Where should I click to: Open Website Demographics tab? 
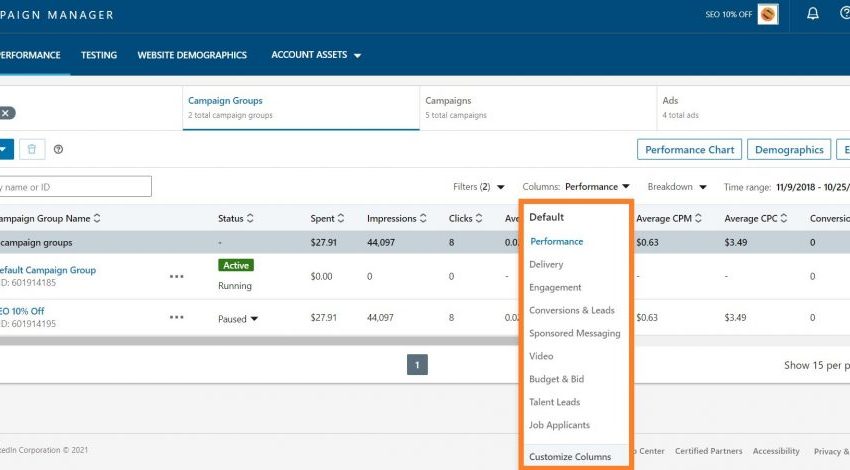tap(192, 55)
